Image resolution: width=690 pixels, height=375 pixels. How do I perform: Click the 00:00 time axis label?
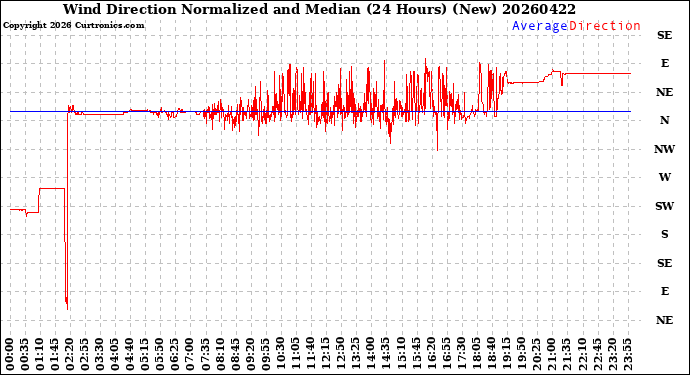10,354
